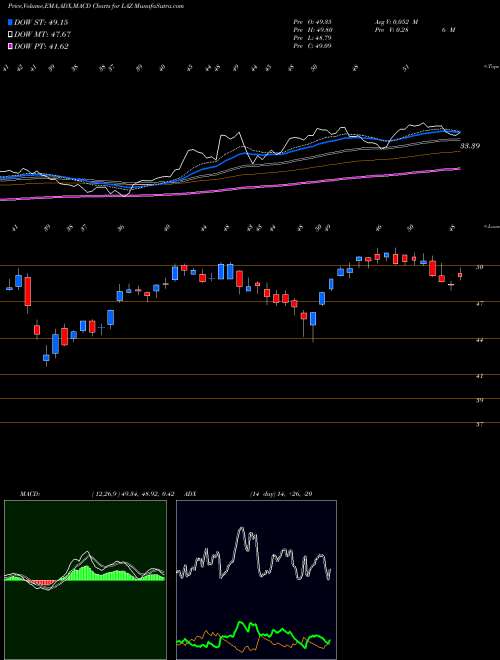This screenshot has height=660, width=500.
Task: Click the 'Pre H: 49.80' value
Action: 312,30
